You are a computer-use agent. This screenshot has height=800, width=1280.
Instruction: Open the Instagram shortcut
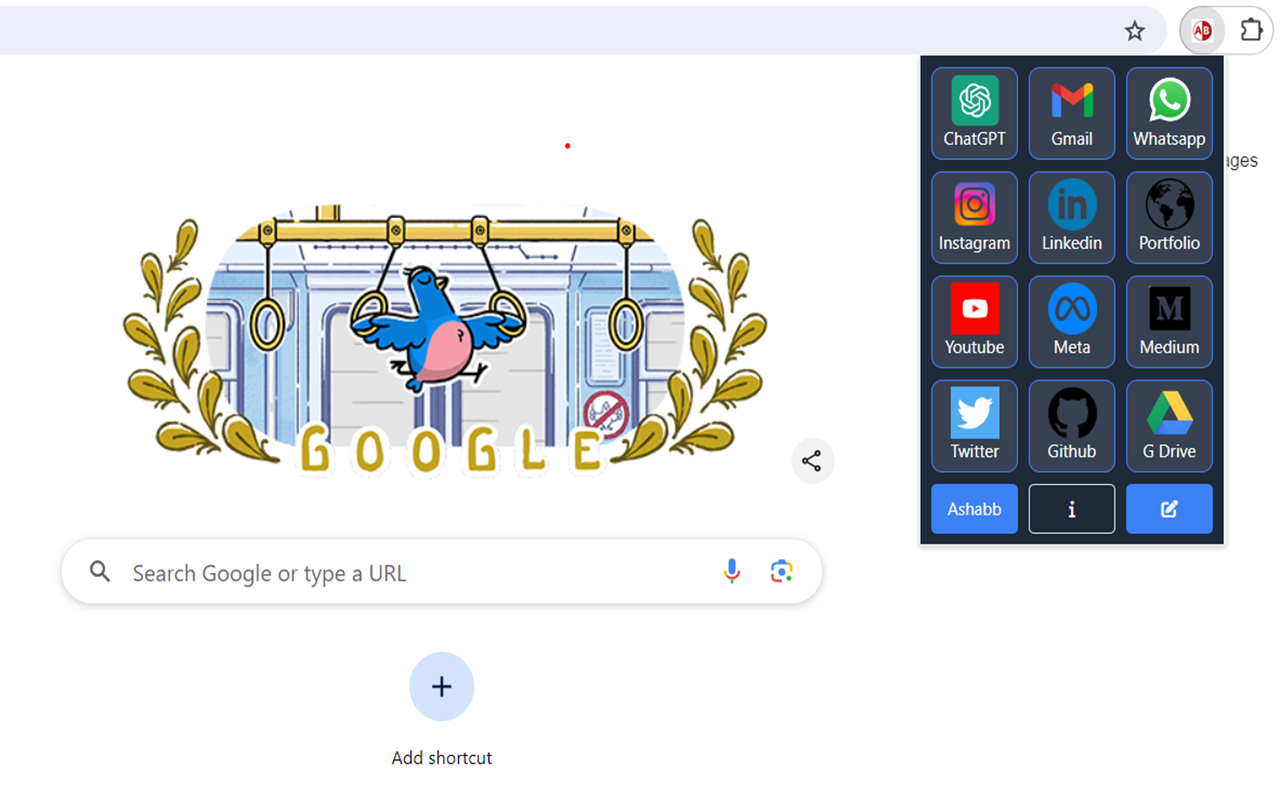click(x=974, y=217)
